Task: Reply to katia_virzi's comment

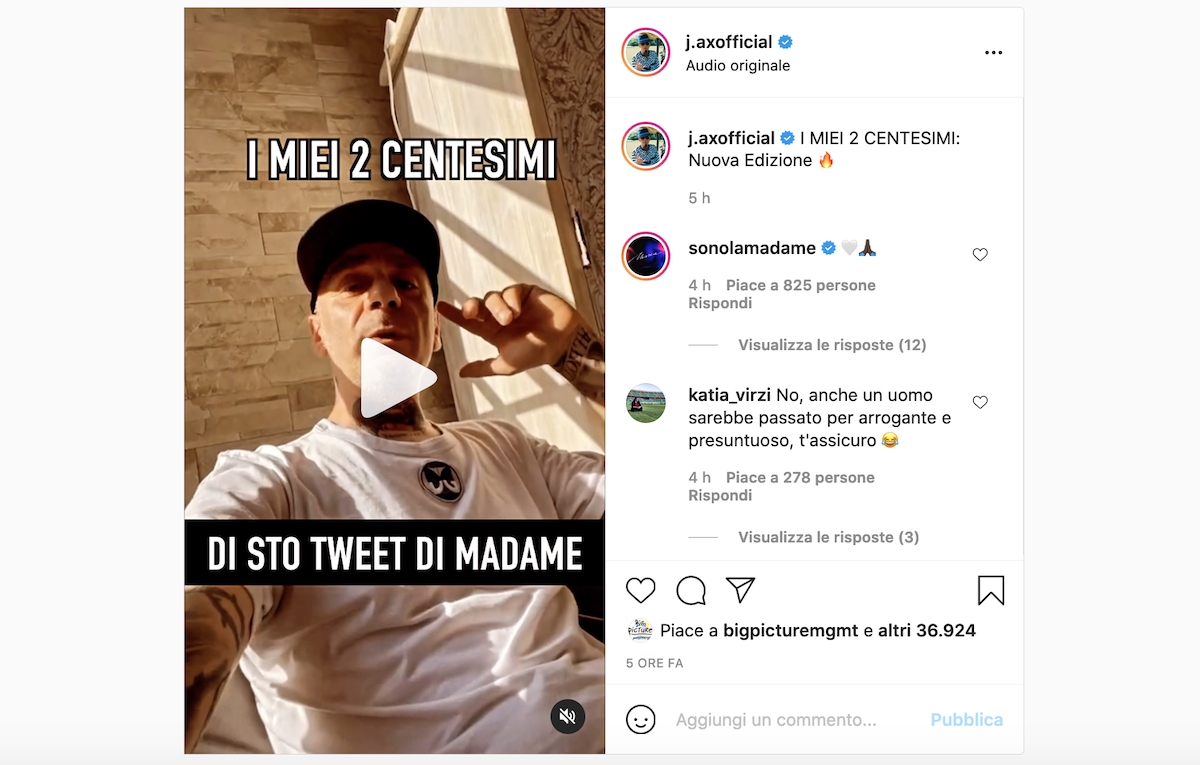Action: tap(720, 496)
